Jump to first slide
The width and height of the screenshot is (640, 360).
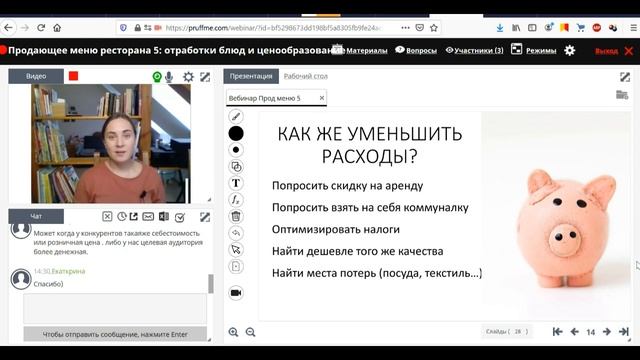(558, 332)
